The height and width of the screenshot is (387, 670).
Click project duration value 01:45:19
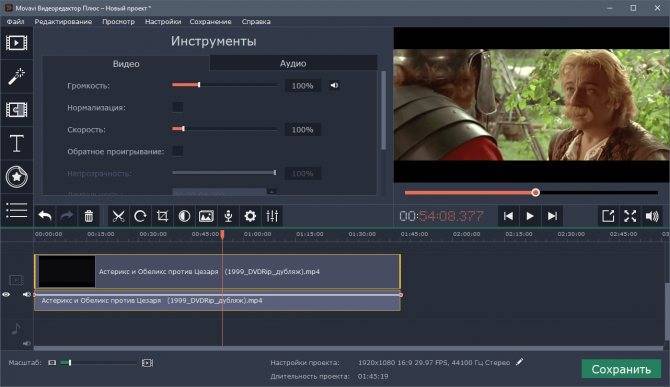click(373, 376)
